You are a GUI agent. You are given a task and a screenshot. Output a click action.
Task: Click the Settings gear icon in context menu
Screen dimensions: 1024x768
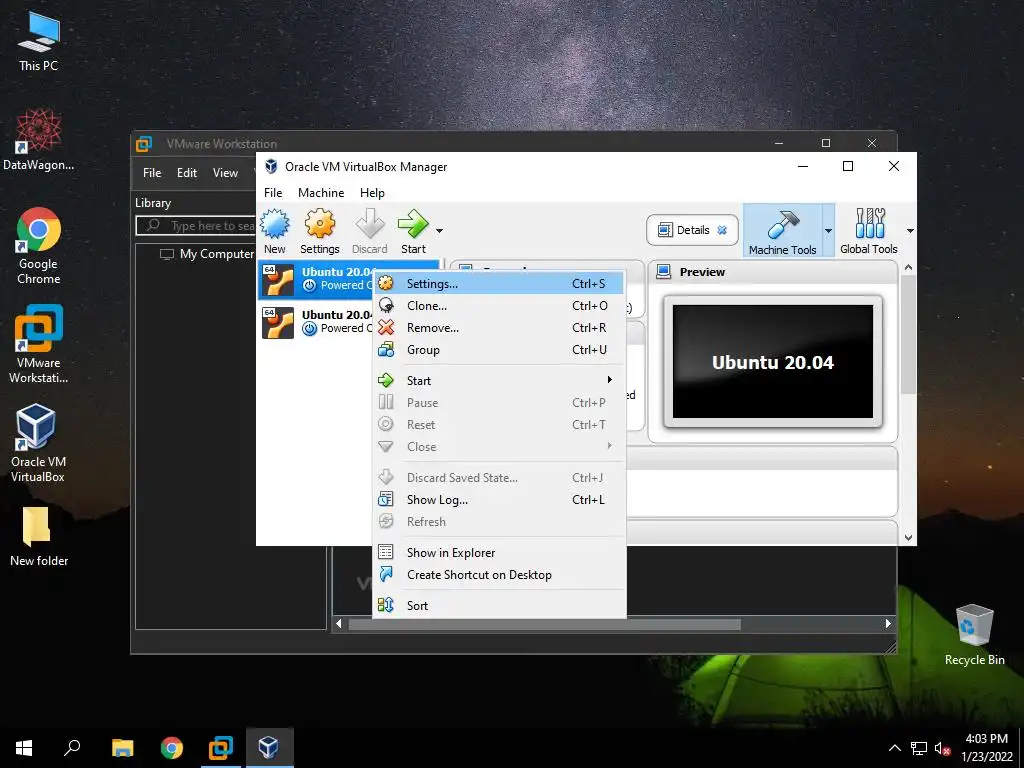click(x=386, y=283)
